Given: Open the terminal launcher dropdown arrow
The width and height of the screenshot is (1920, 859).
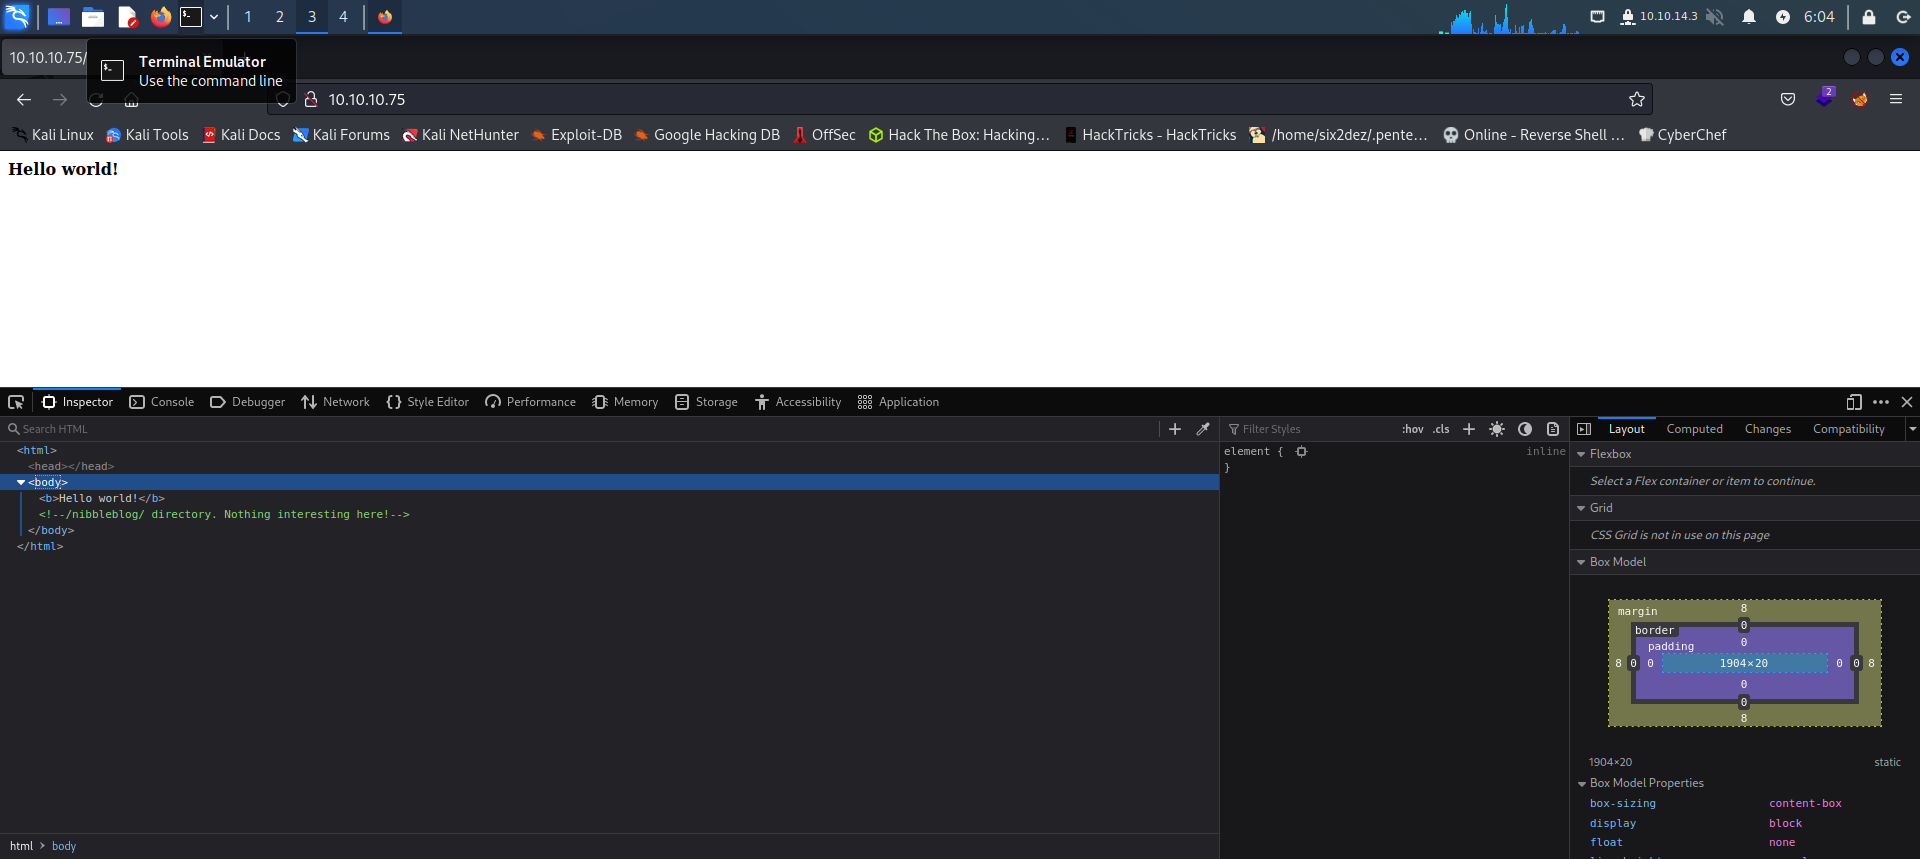Looking at the screenshot, I should [214, 17].
